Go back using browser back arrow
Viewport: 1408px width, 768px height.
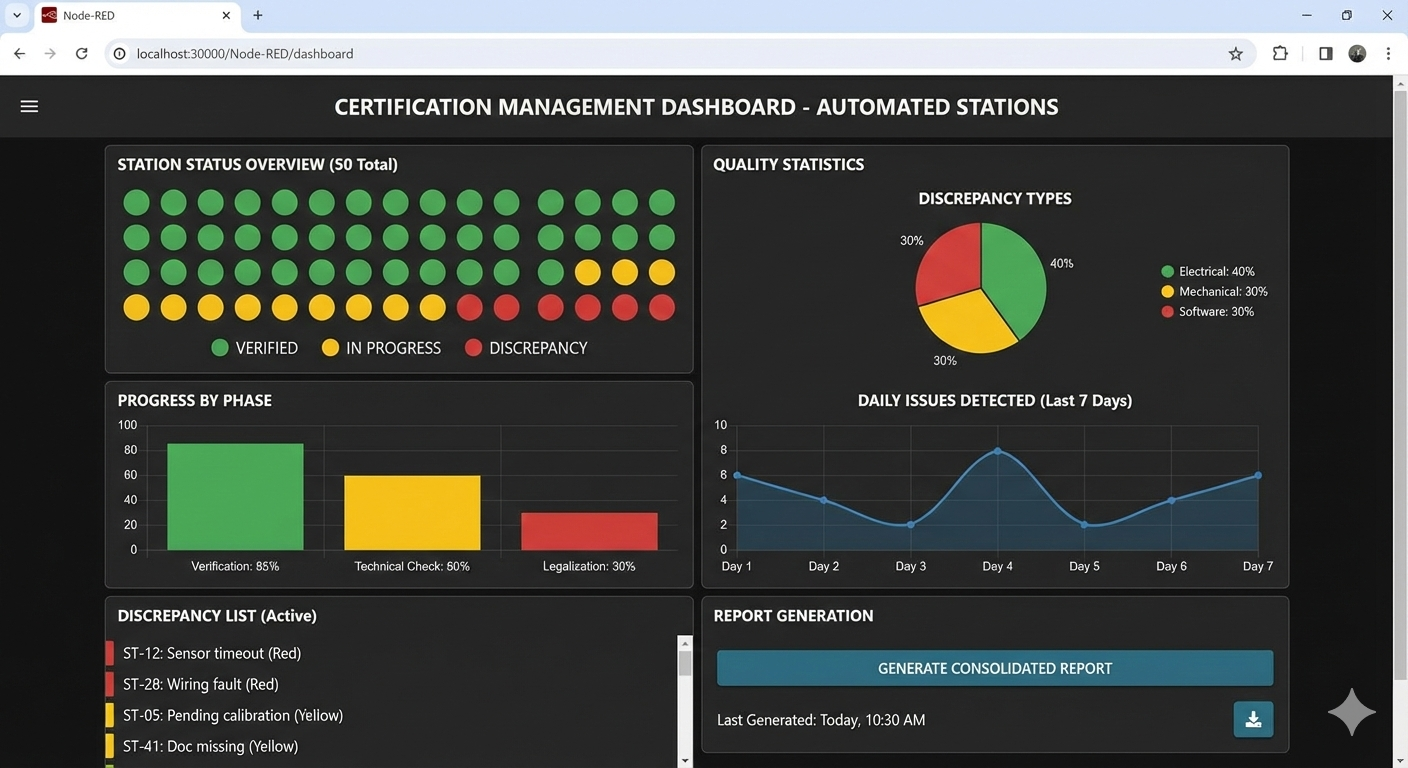click(x=19, y=54)
